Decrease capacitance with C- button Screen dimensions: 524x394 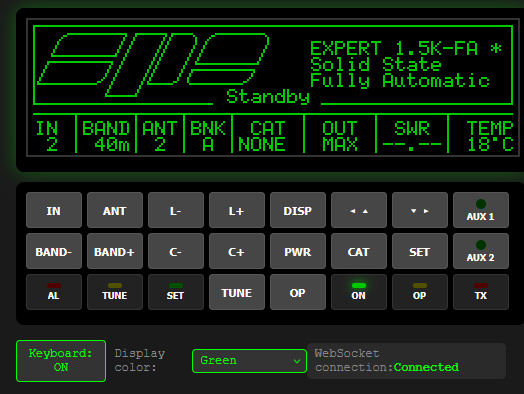click(176, 251)
